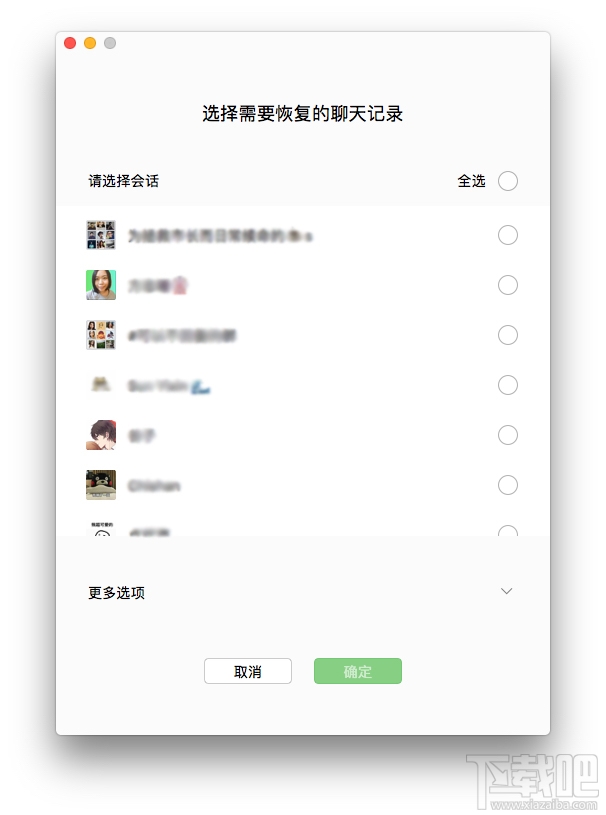This screenshot has height=815, width=606.
Task: Check the anime-avatar contact for recovery
Action: (508, 435)
